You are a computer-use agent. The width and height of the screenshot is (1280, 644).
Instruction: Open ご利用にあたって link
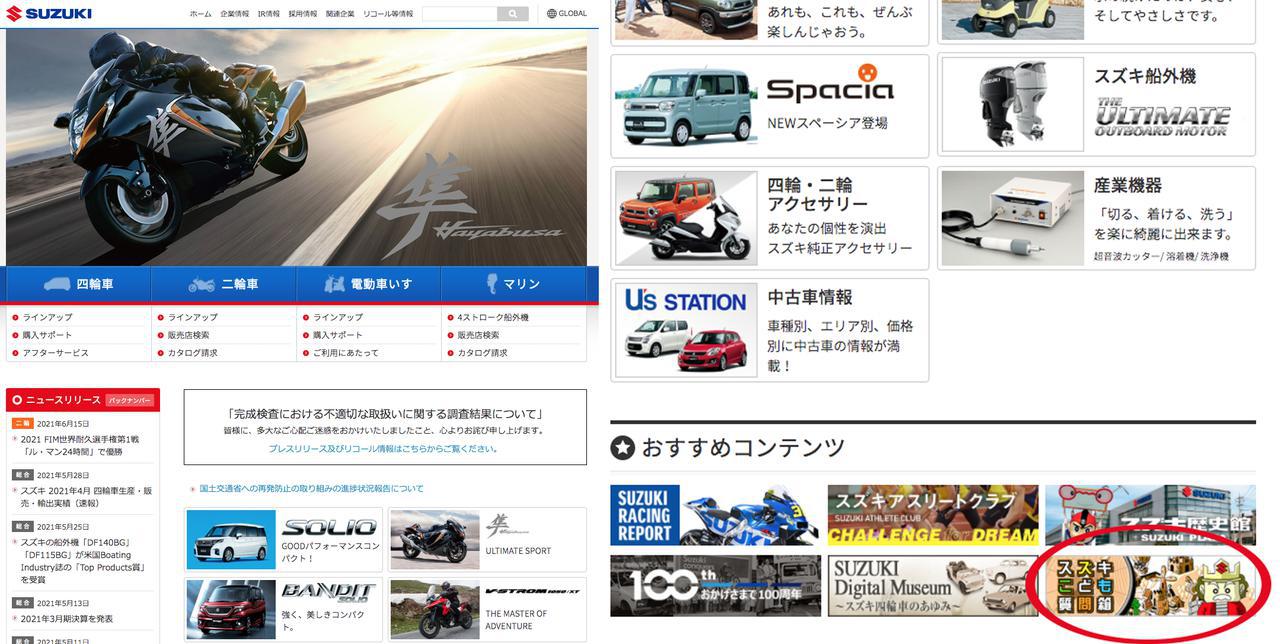coord(345,353)
